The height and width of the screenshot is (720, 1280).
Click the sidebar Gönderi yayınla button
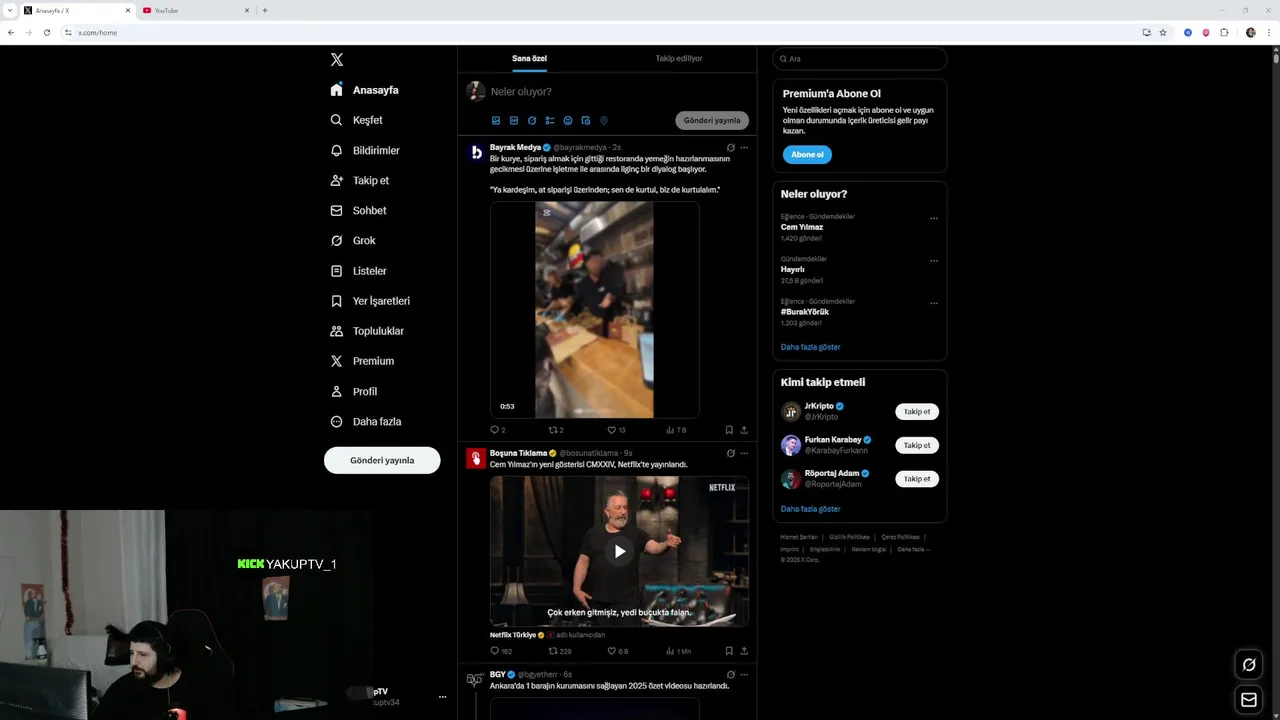coord(382,460)
